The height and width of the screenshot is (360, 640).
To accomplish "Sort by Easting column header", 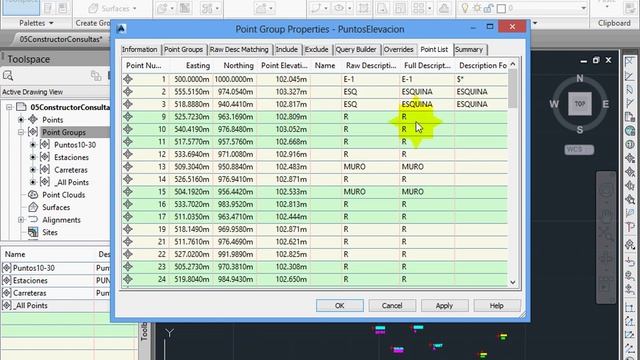I will click(x=198, y=65).
